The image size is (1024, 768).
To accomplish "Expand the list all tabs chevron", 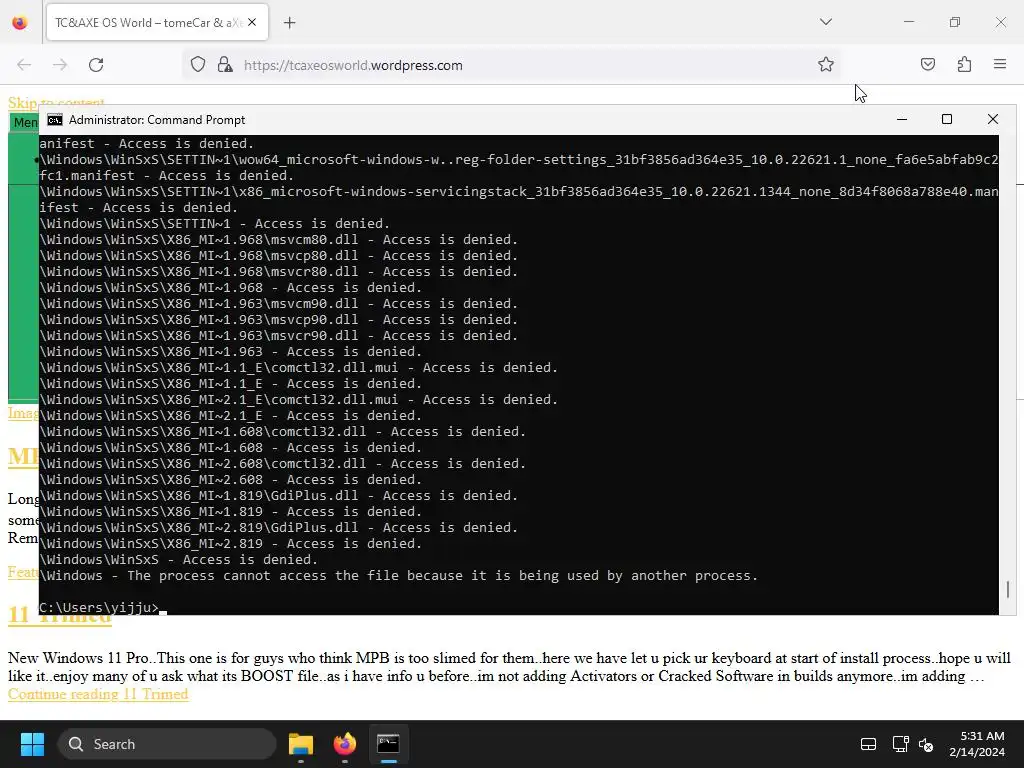I will (825, 22).
